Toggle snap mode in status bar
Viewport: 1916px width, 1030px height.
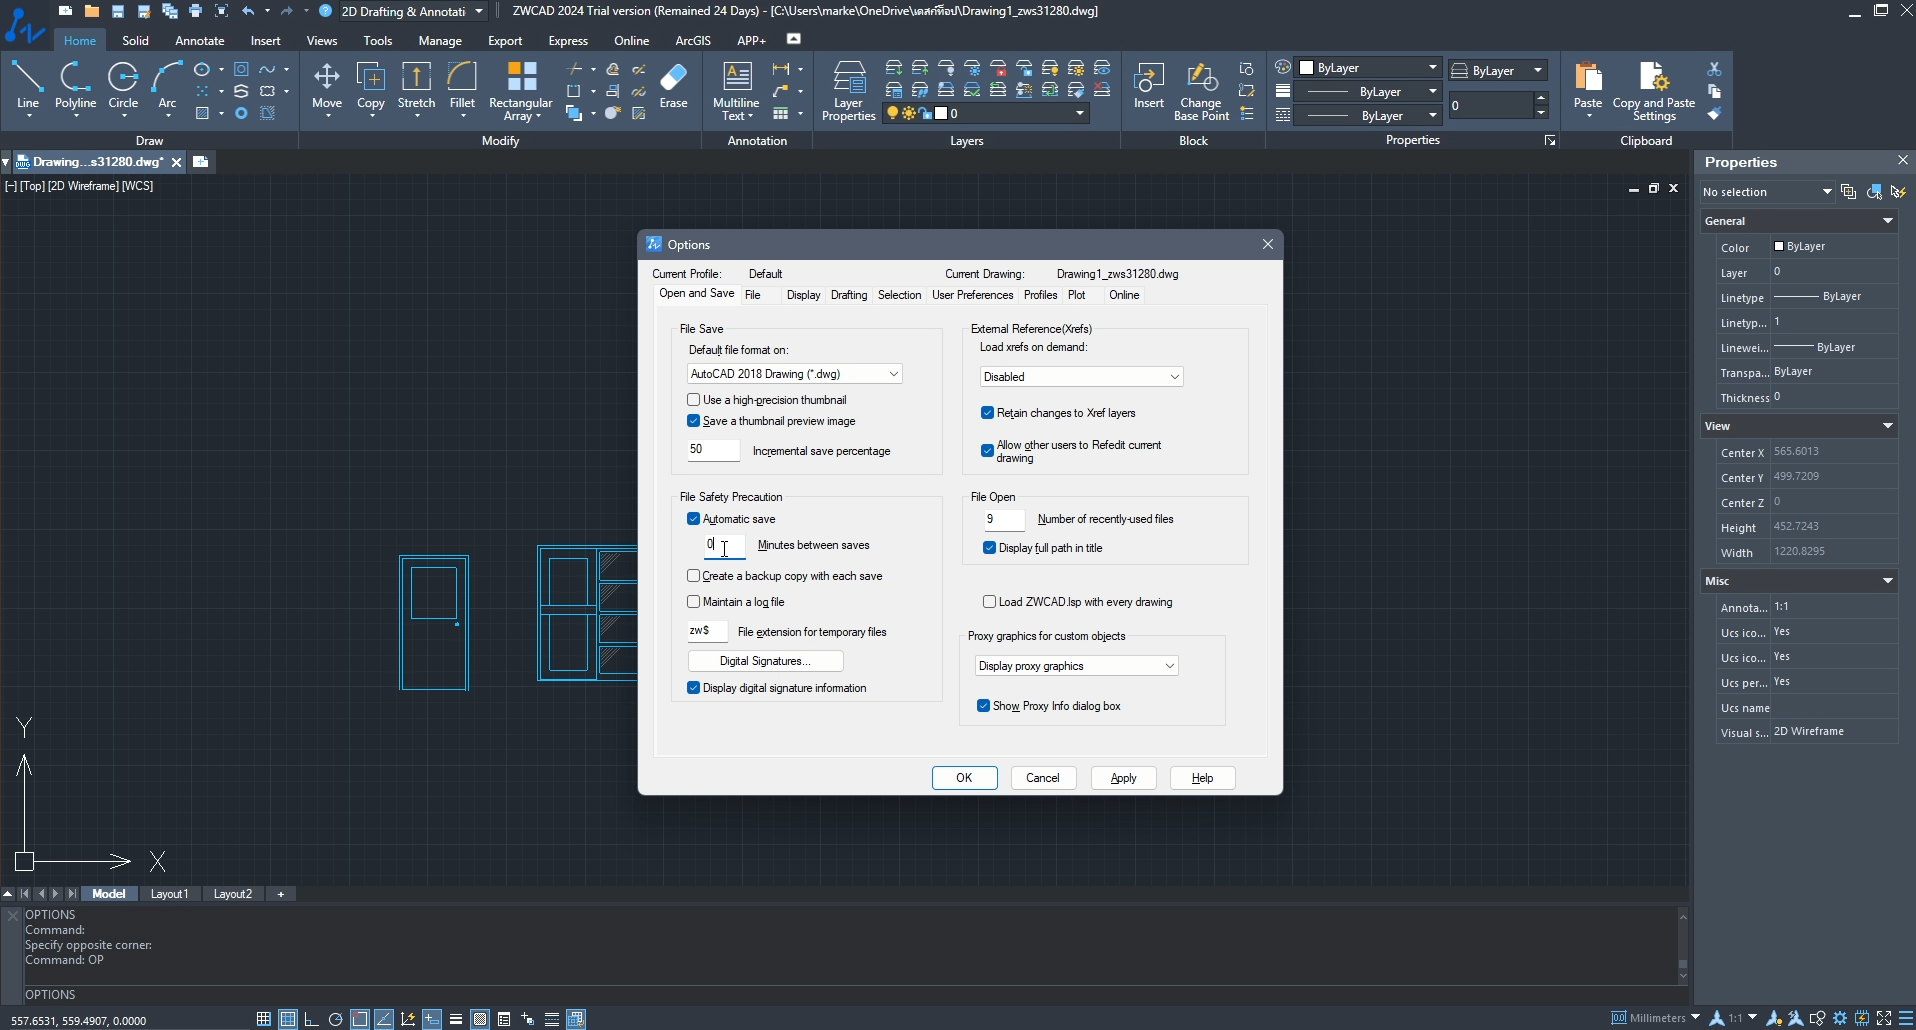pos(264,1019)
